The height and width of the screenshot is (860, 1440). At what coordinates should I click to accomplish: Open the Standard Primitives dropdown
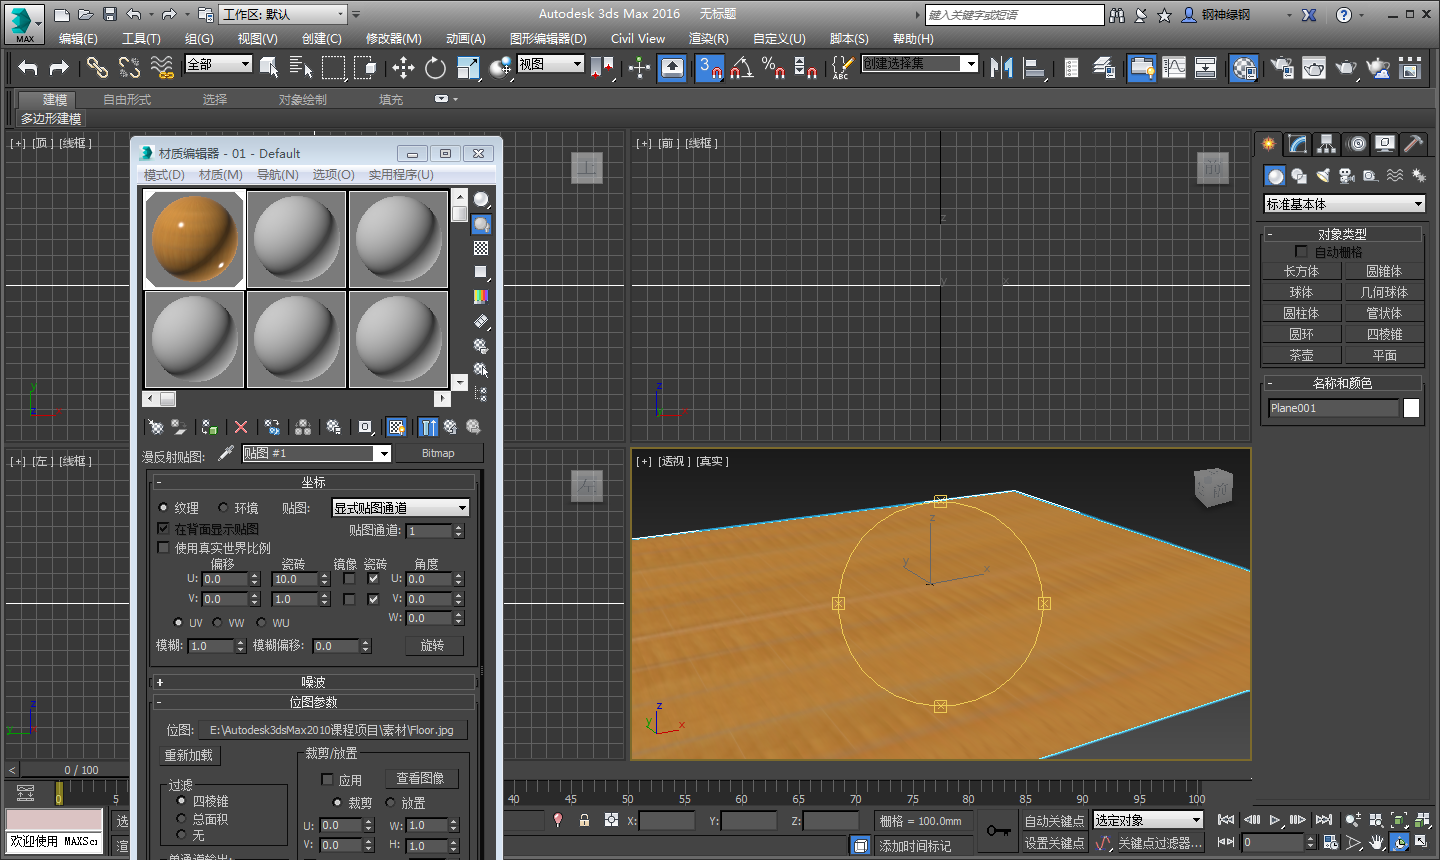coord(1344,204)
